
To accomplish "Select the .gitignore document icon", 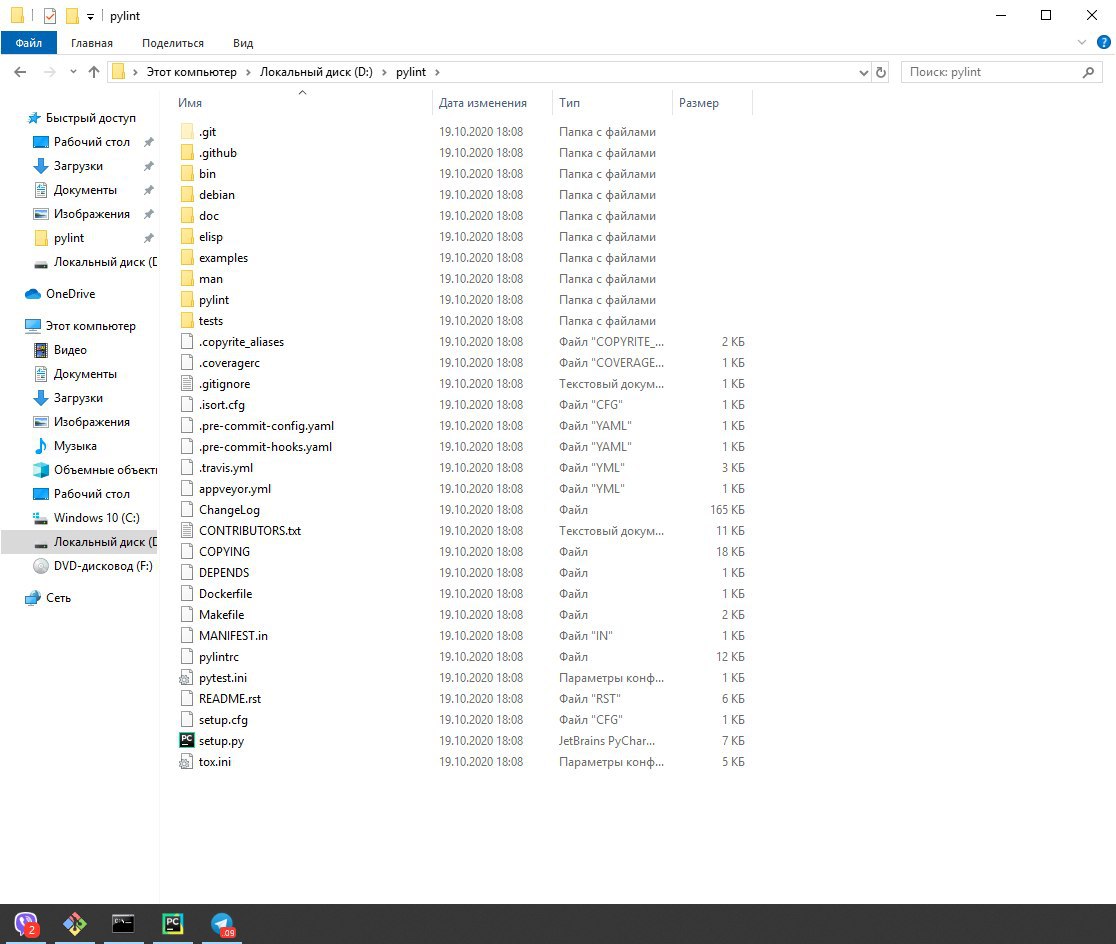I will [186, 384].
